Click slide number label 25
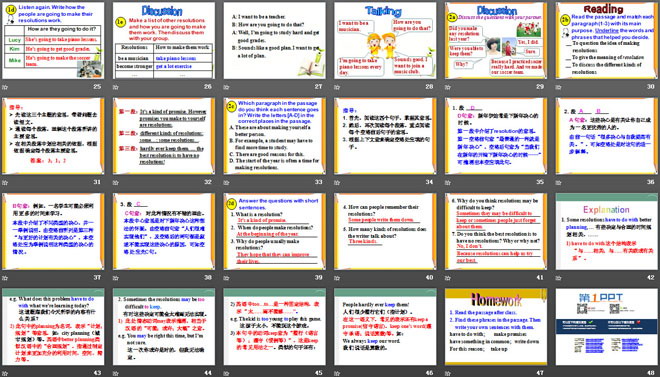 tap(97, 87)
